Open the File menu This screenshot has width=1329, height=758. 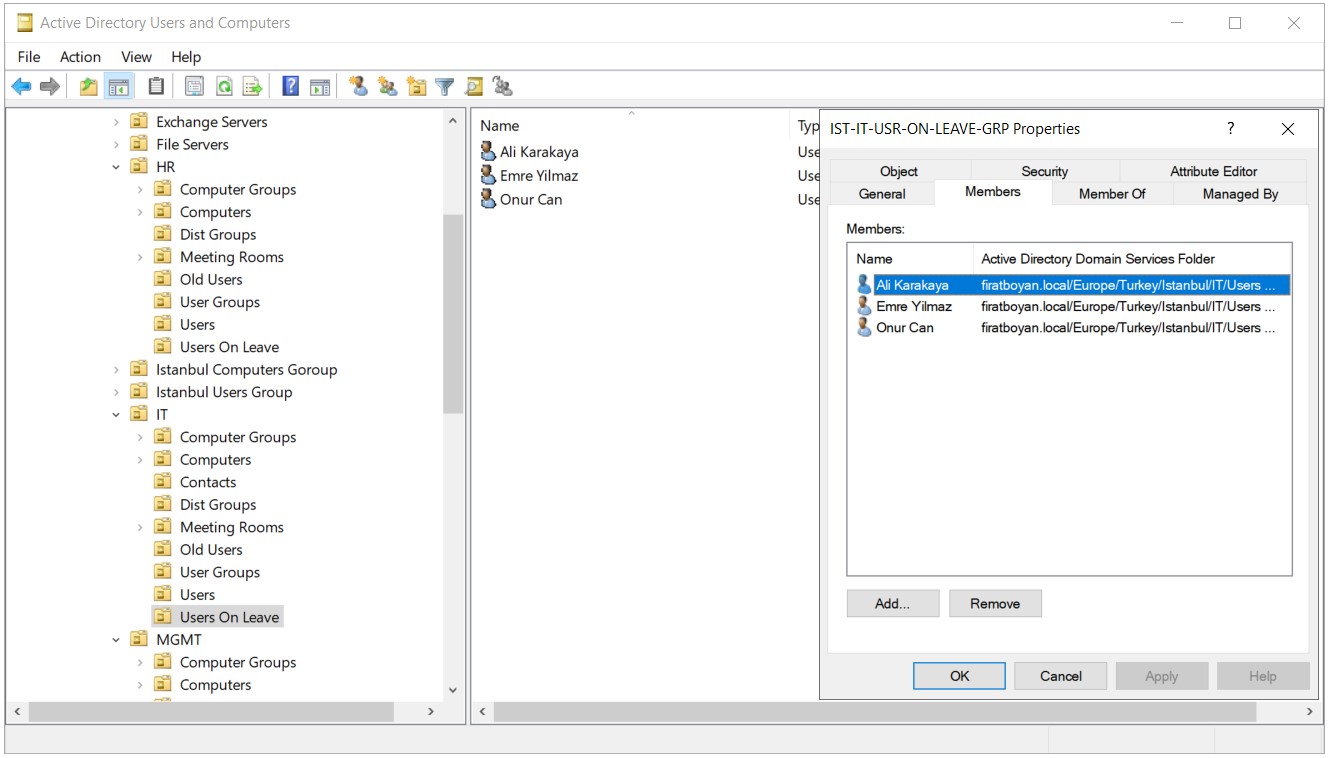click(29, 57)
